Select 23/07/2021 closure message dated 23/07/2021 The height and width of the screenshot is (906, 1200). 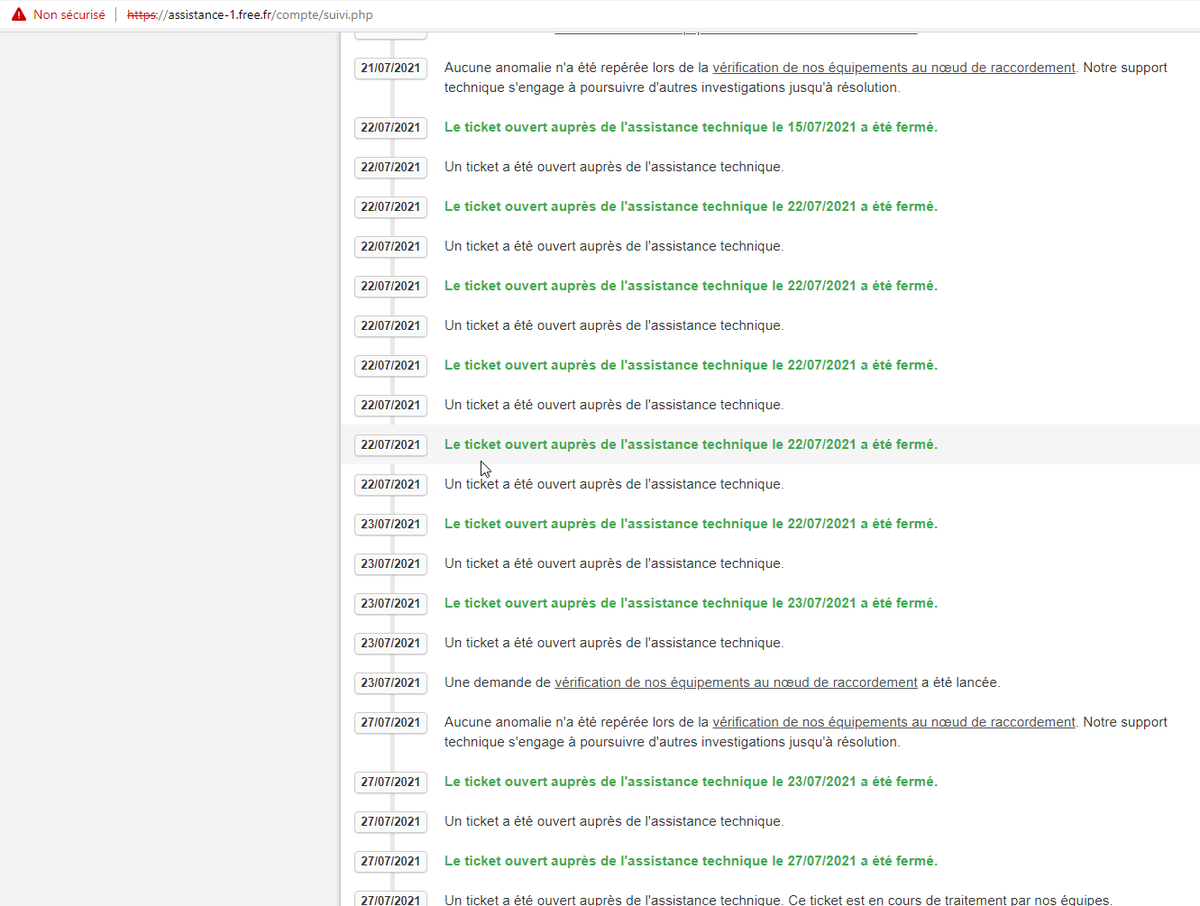point(691,604)
